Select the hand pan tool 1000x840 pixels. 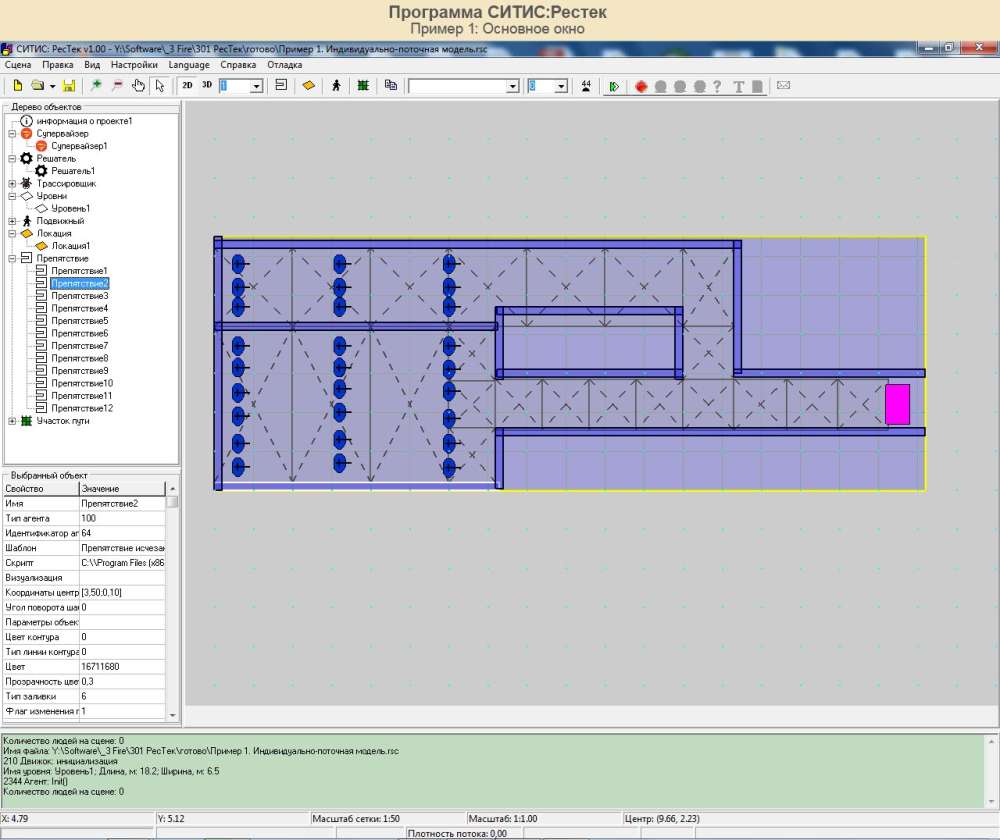pos(139,86)
